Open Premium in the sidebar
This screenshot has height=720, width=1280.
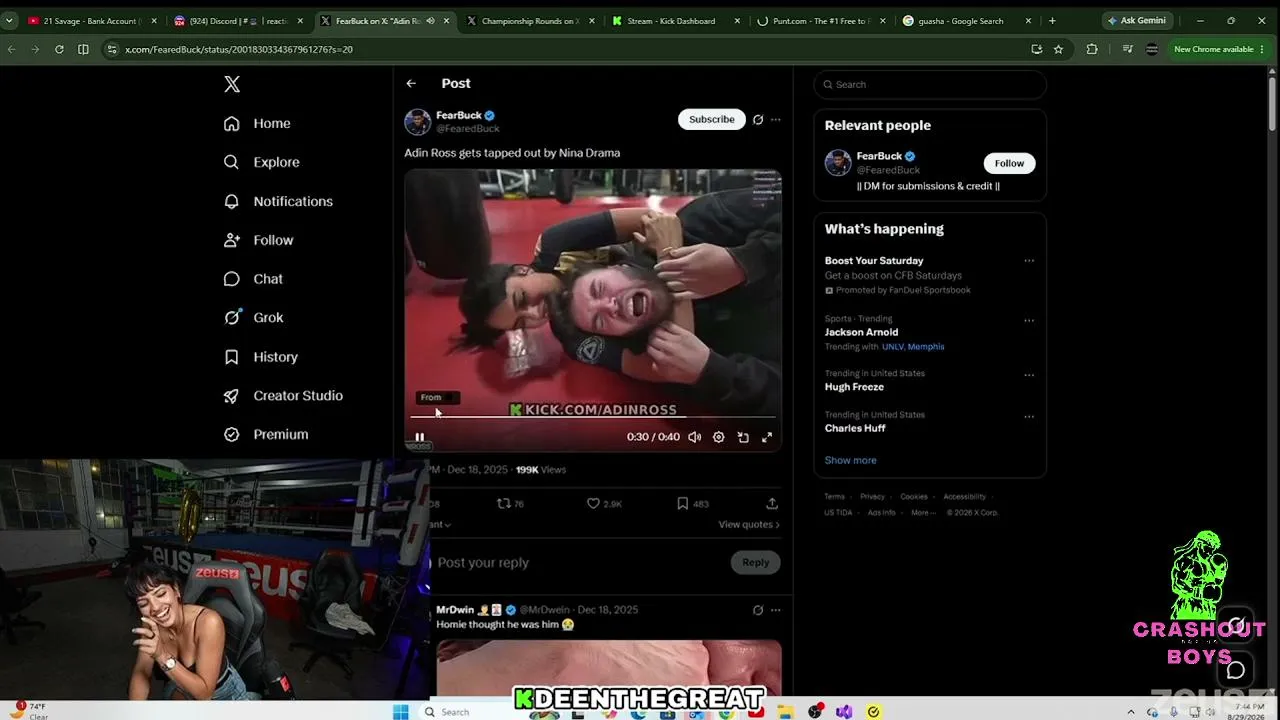tap(266, 434)
